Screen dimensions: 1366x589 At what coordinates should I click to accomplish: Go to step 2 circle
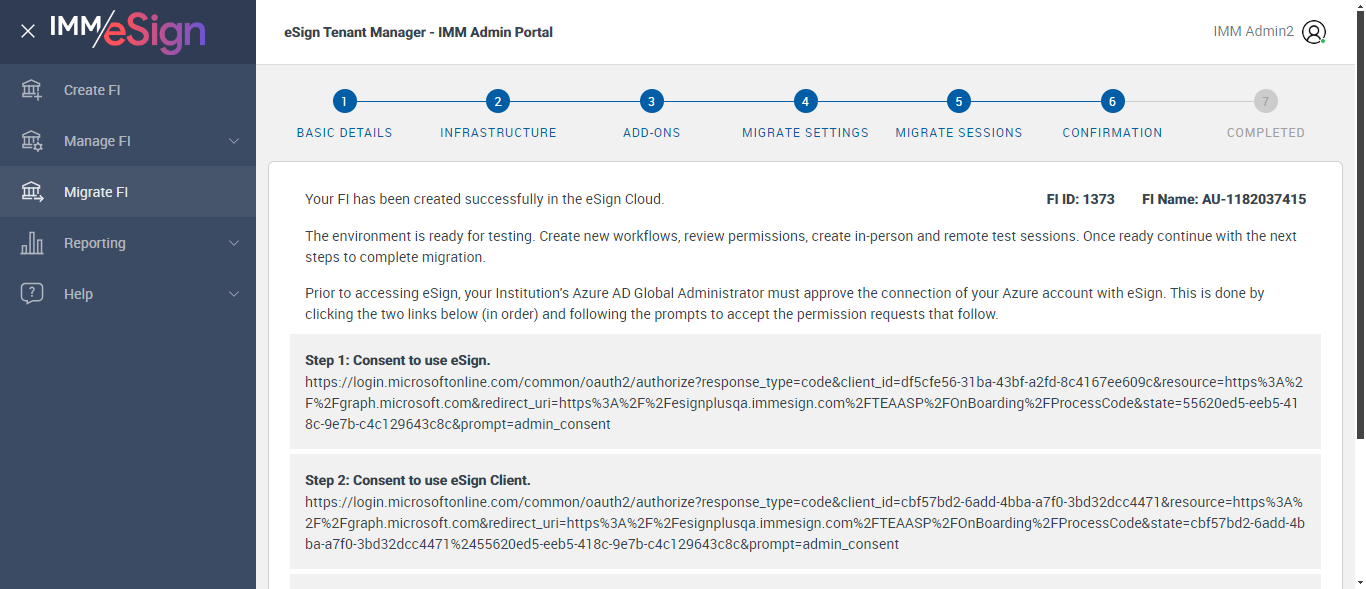(x=498, y=101)
